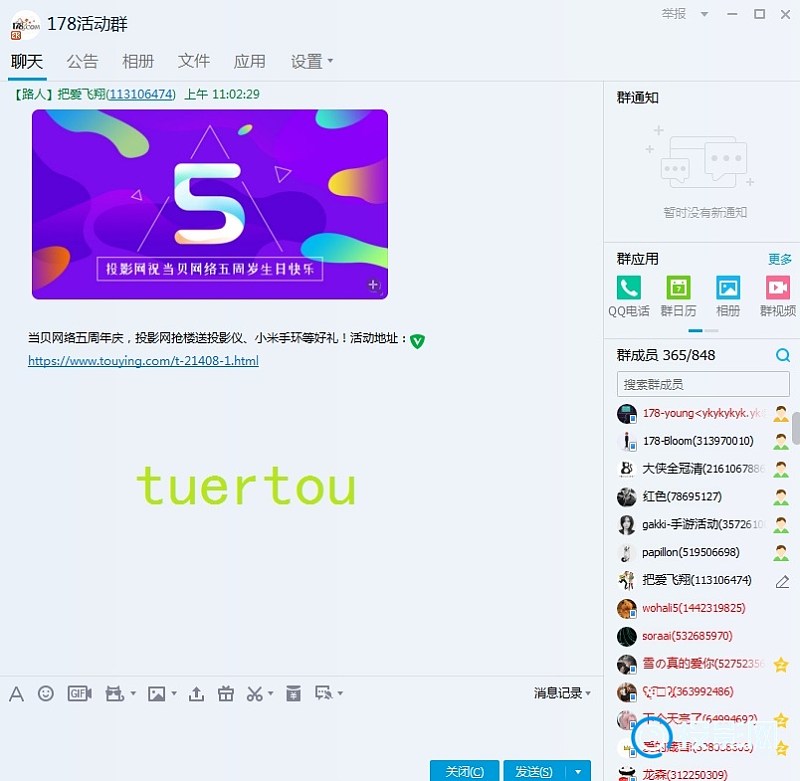Click the upload file icon
This screenshot has height=781, width=800.
pos(196,693)
